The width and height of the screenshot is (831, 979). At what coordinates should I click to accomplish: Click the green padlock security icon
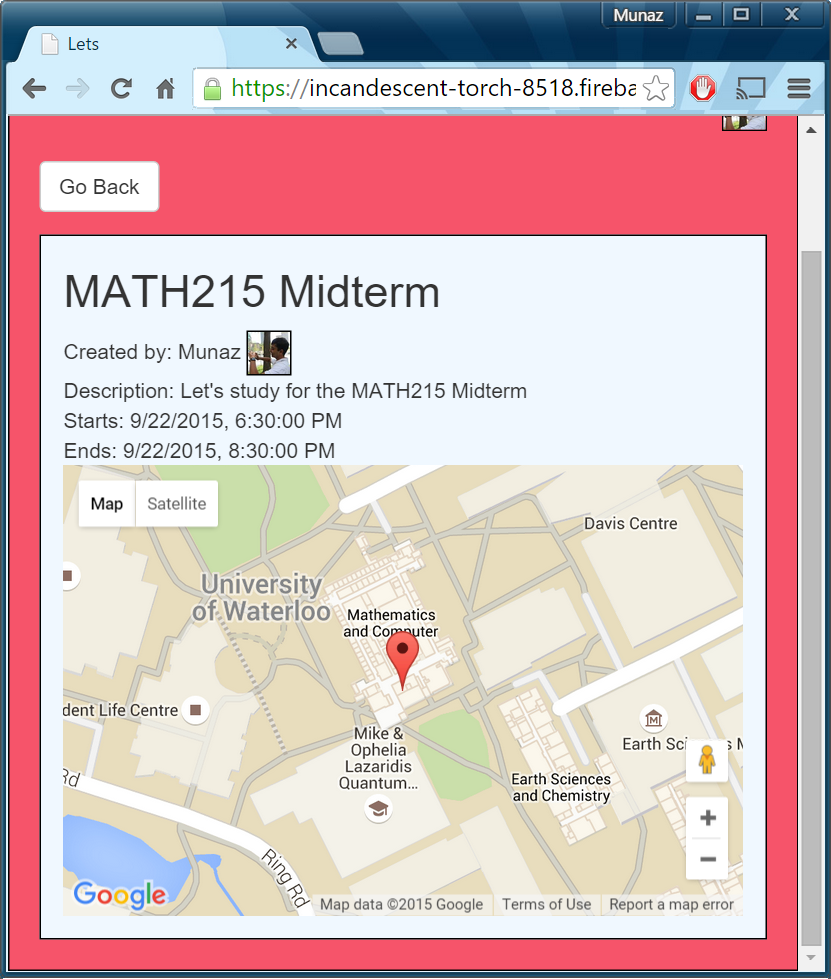pos(212,89)
